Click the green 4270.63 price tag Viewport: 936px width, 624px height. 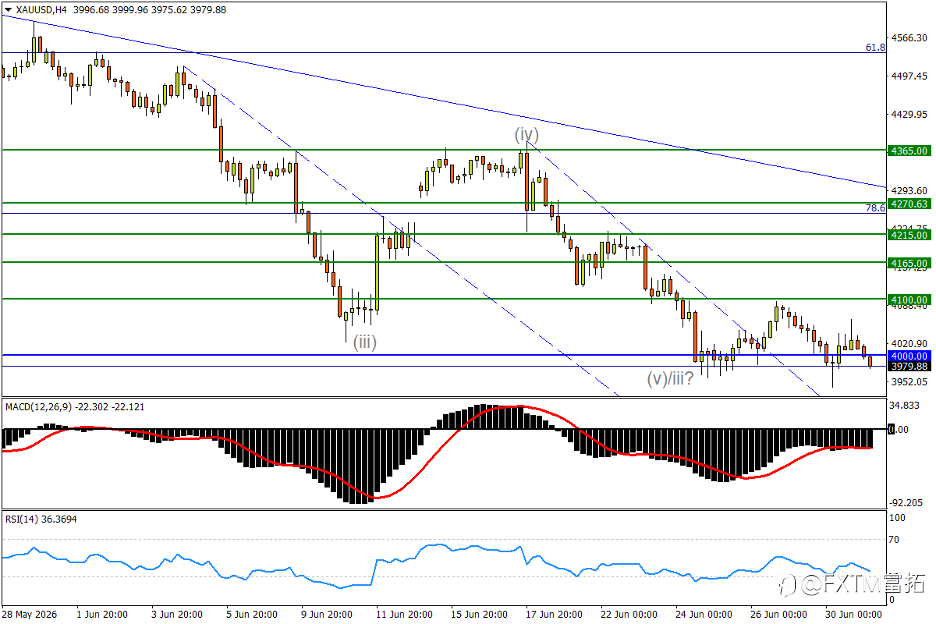[909, 204]
